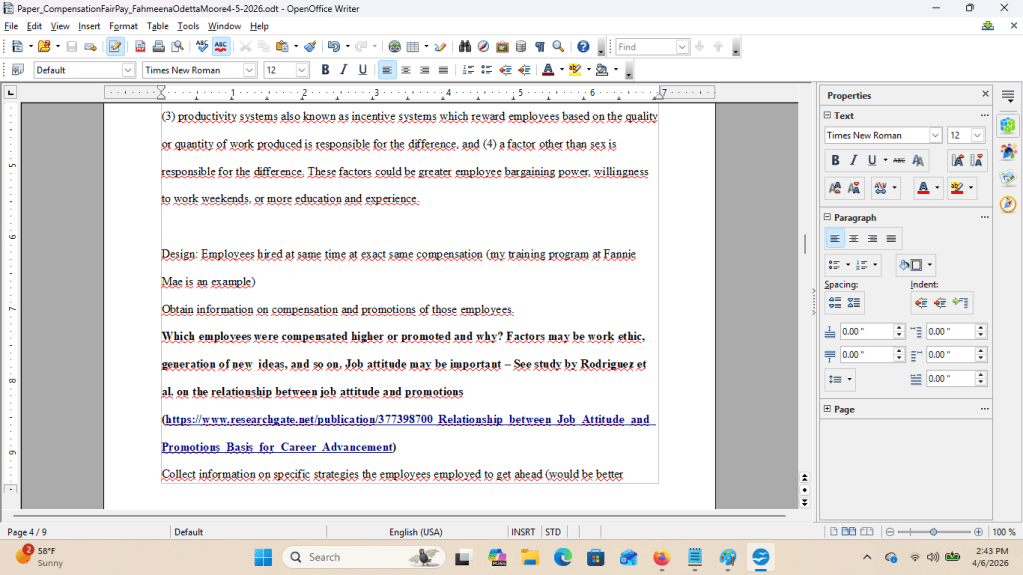Click the Find text box in toolbar
This screenshot has height=575, width=1023.
[645, 47]
